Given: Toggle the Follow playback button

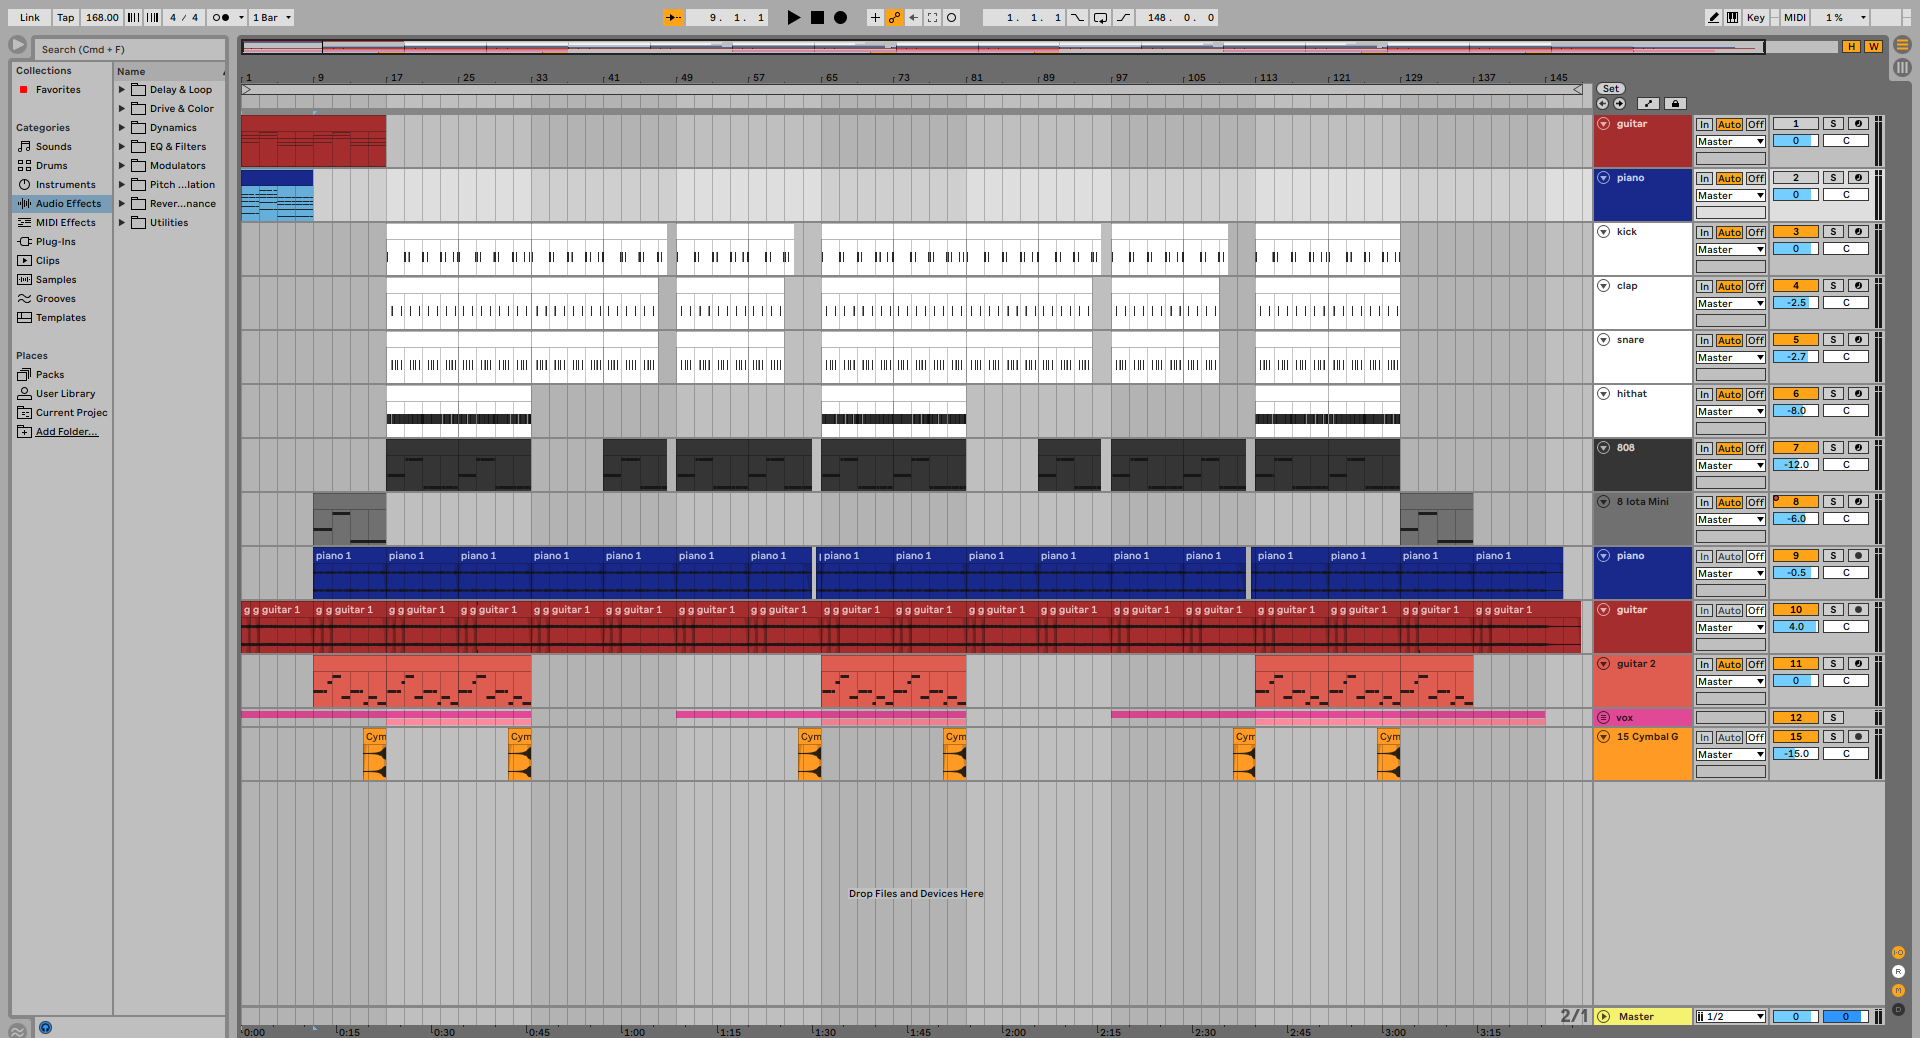Looking at the screenshot, I should 674,17.
